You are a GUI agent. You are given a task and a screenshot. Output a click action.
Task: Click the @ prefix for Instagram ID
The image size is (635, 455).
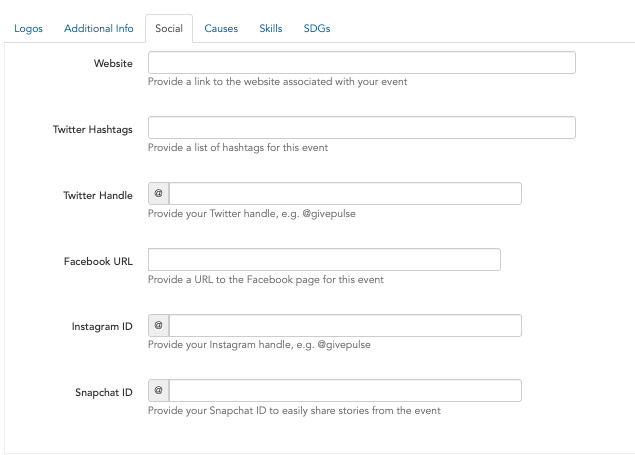click(159, 325)
